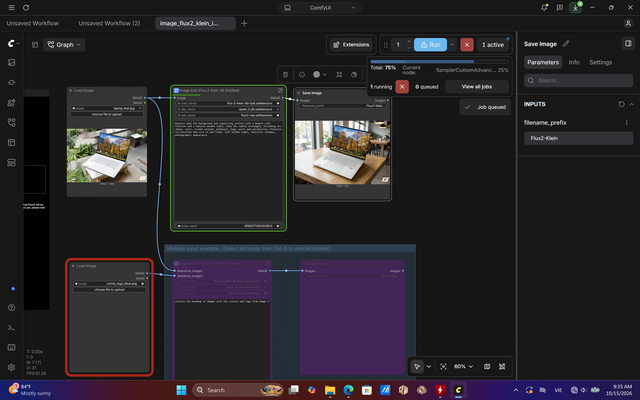Open the workflows sidebar icon

point(11,122)
